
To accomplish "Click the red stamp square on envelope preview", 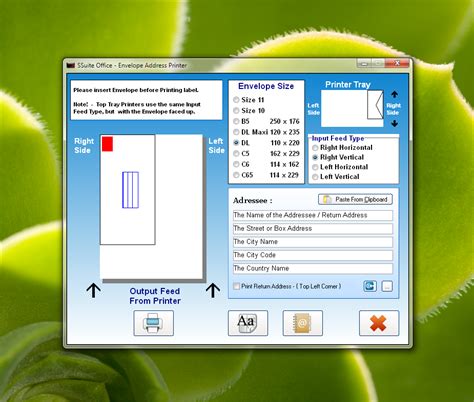I will 107,144.
